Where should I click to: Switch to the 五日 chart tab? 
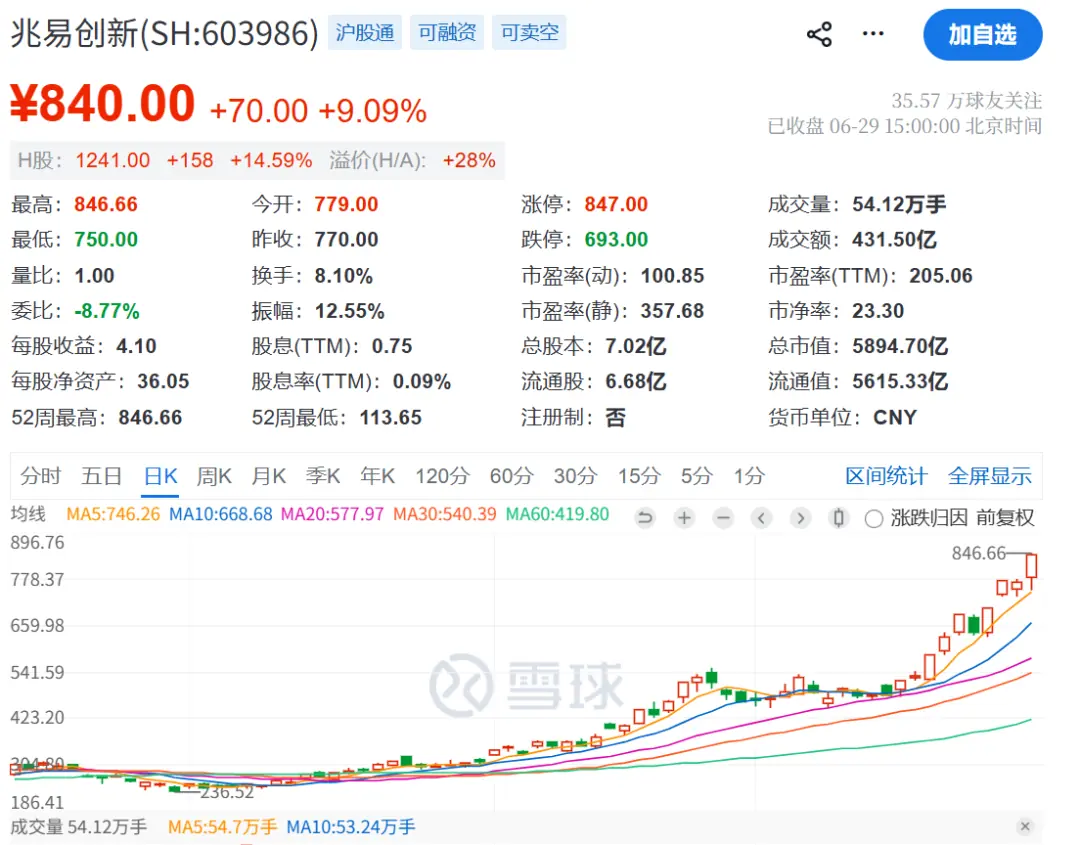[102, 476]
